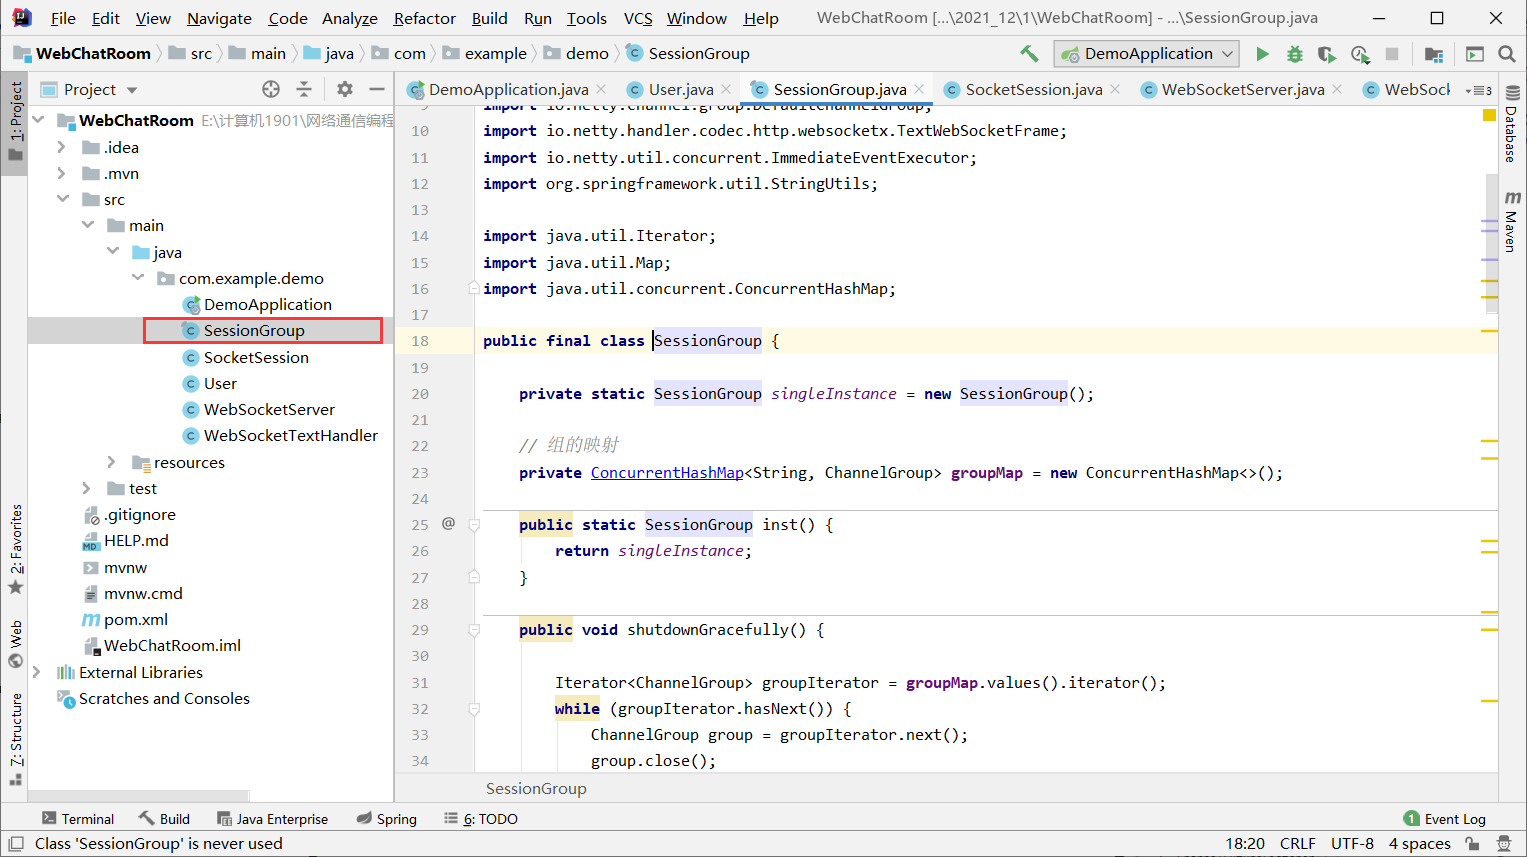Collapse all nodes in Project tree
Image resolution: width=1527 pixels, height=857 pixels.
click(305, 89)
